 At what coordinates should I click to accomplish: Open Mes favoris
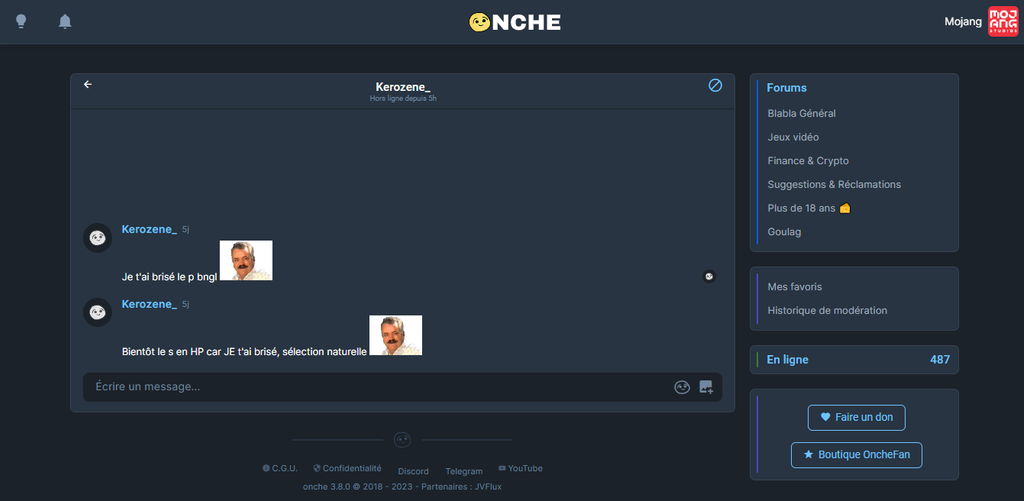(x=795, y=287)
